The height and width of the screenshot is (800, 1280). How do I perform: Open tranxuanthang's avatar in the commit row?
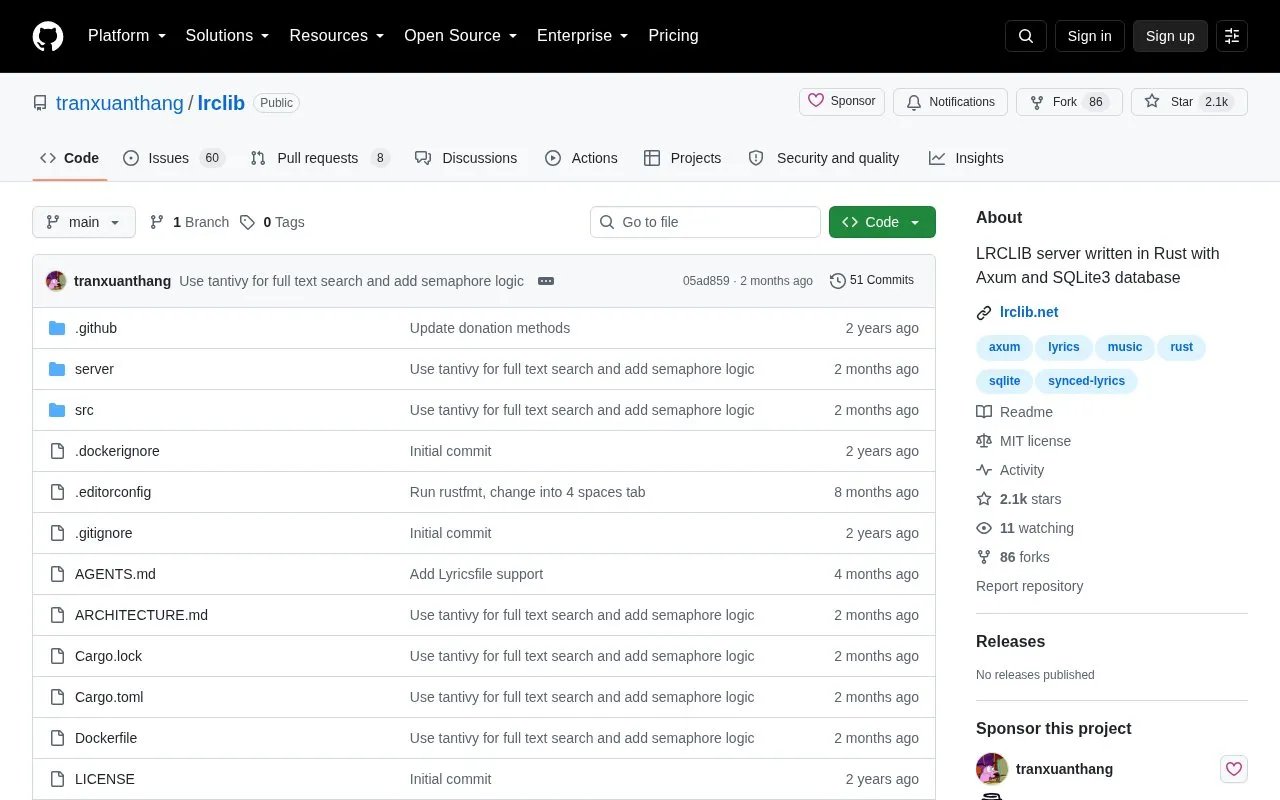pyautogui.click(x=56, y=281)
